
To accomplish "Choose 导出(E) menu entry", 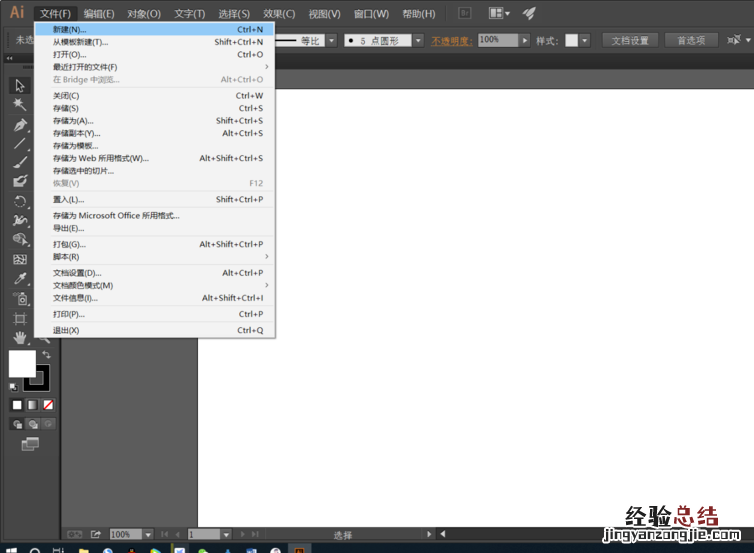I will pos(155,228).
